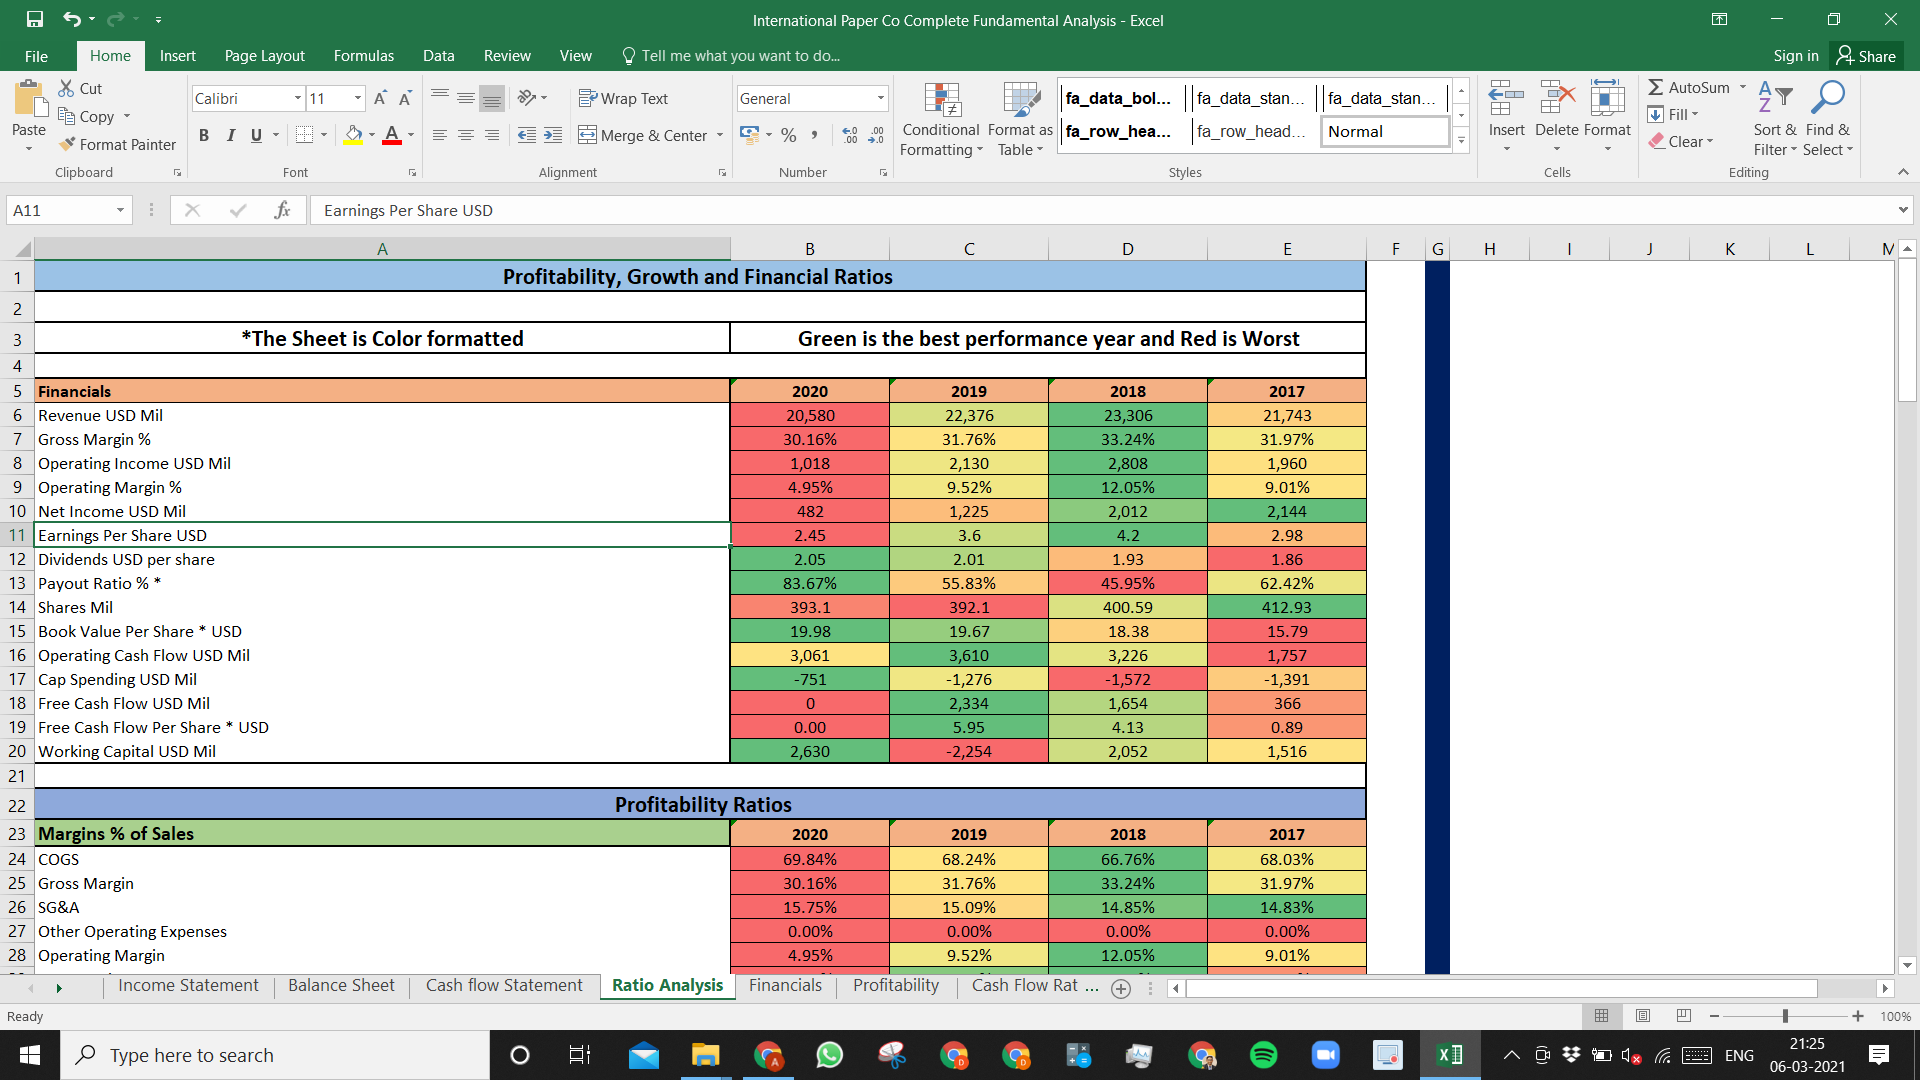Toggle Underline formatting
Image resolution: width=1920 pixels, height=1080 pixels.
click(256, 135)
